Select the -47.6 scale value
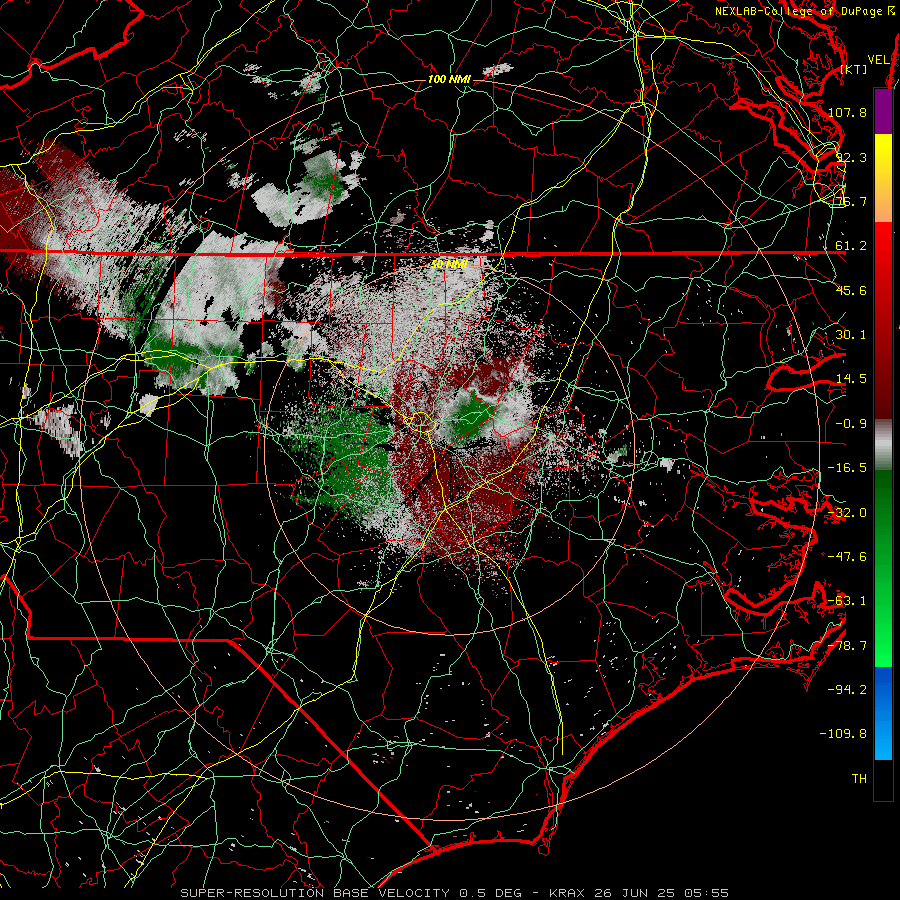900x900 pixels. (x=847, y=557)
